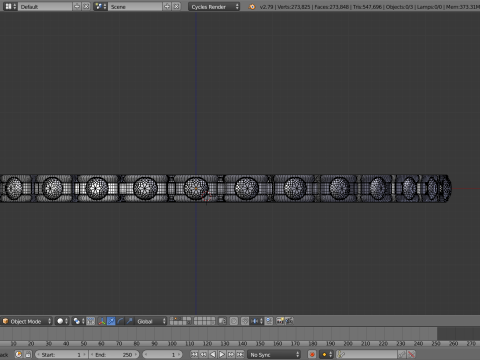Screen dimensions: 480x360
Task: Click the Verts:273,825 statistic in header
Action: (294, 7)
